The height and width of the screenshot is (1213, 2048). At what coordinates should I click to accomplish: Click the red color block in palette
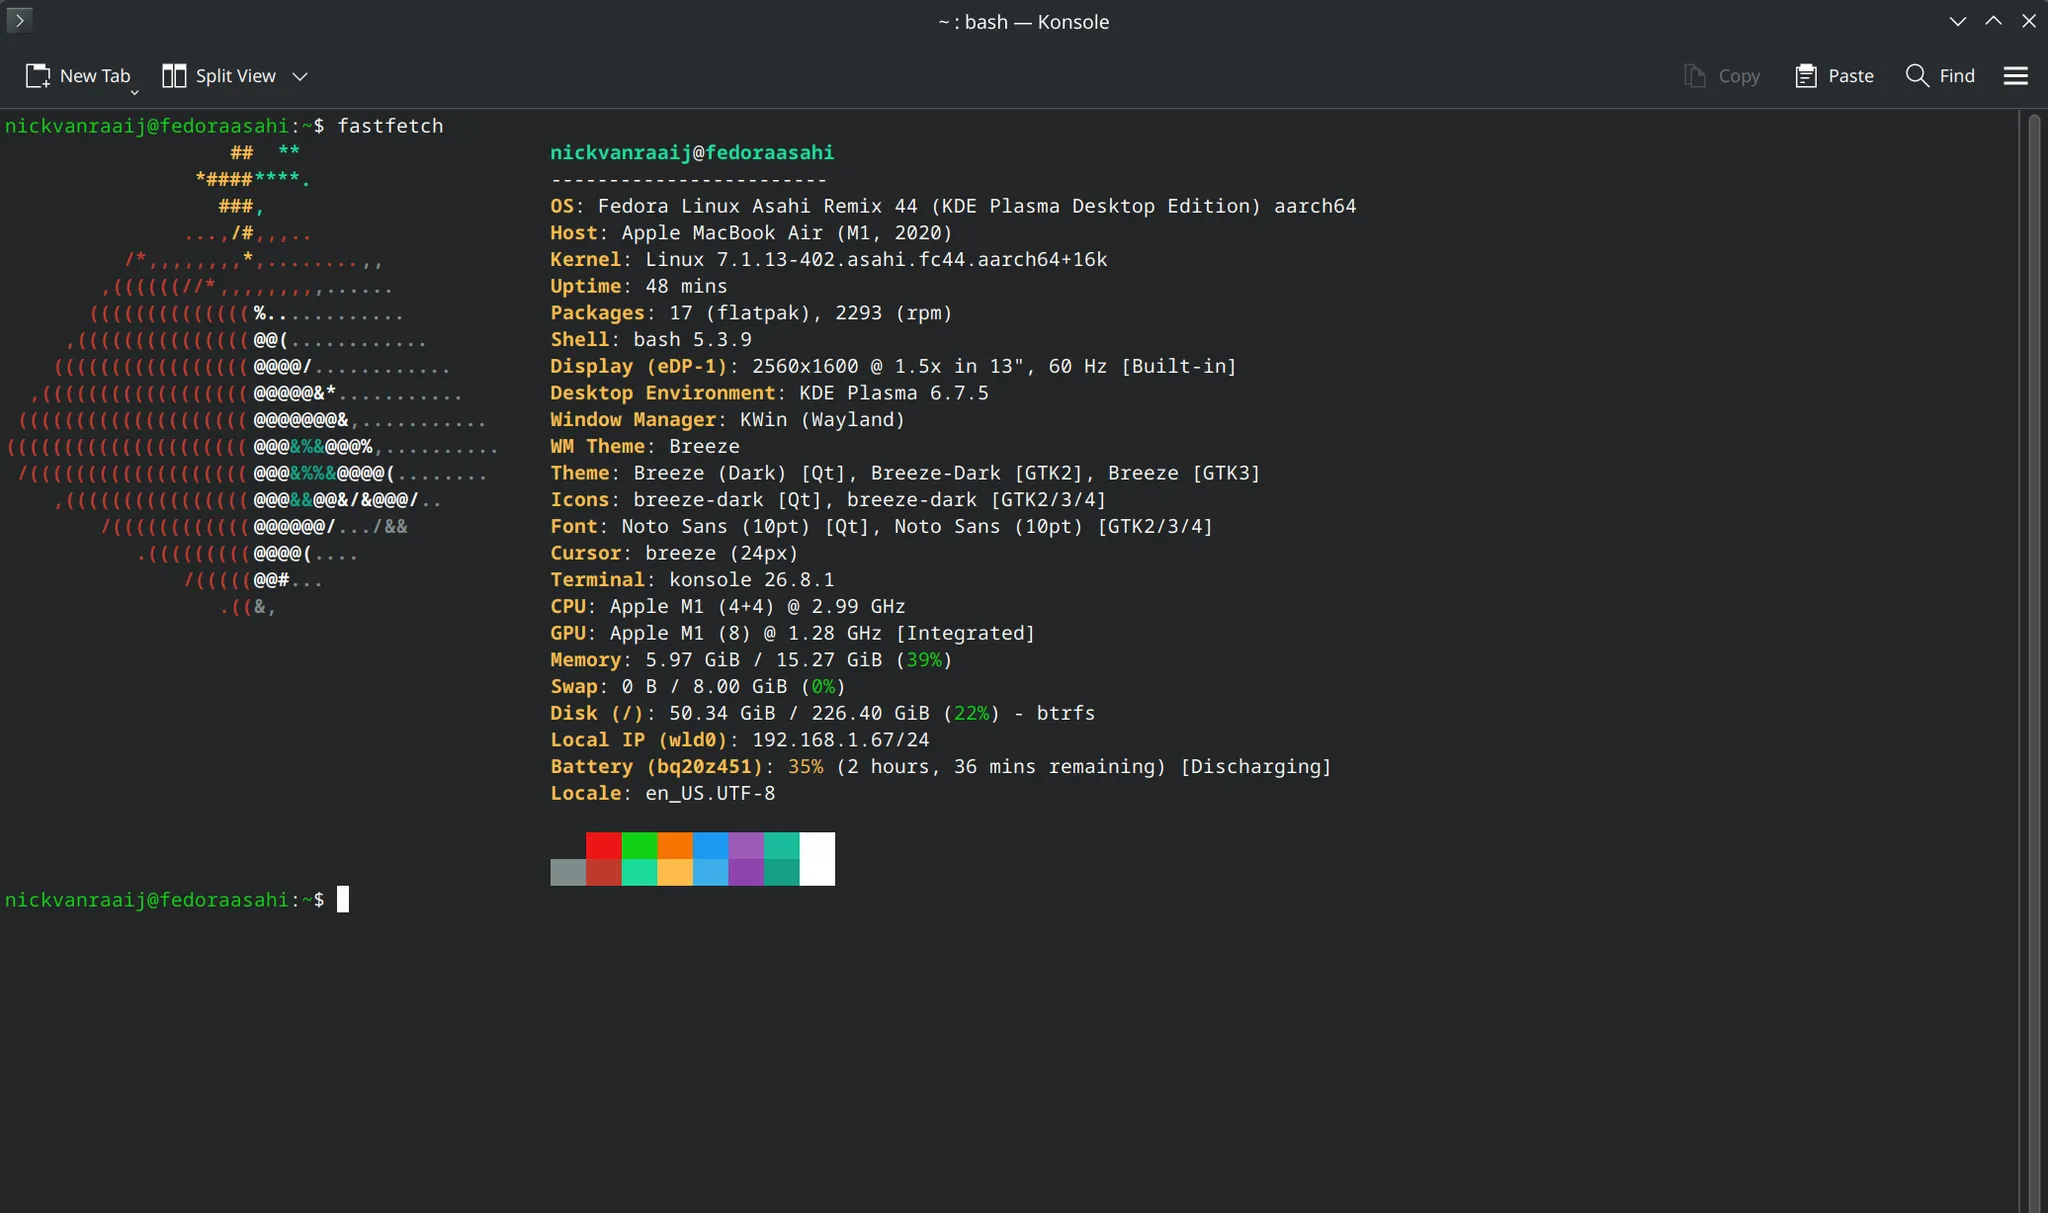(x=603, y=845)
